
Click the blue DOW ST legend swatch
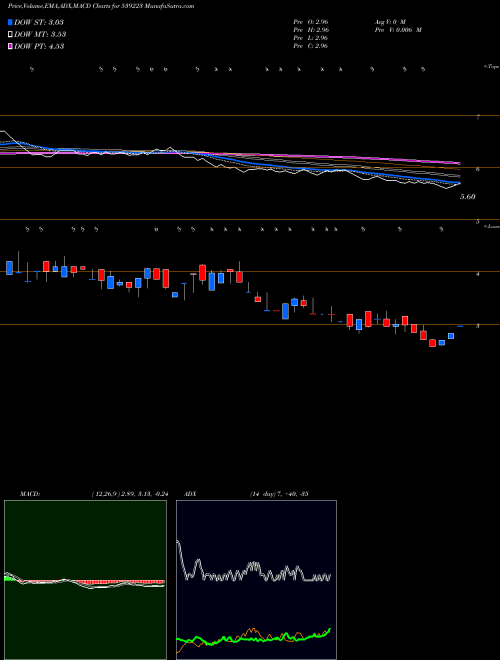click(x=11, y=22)
